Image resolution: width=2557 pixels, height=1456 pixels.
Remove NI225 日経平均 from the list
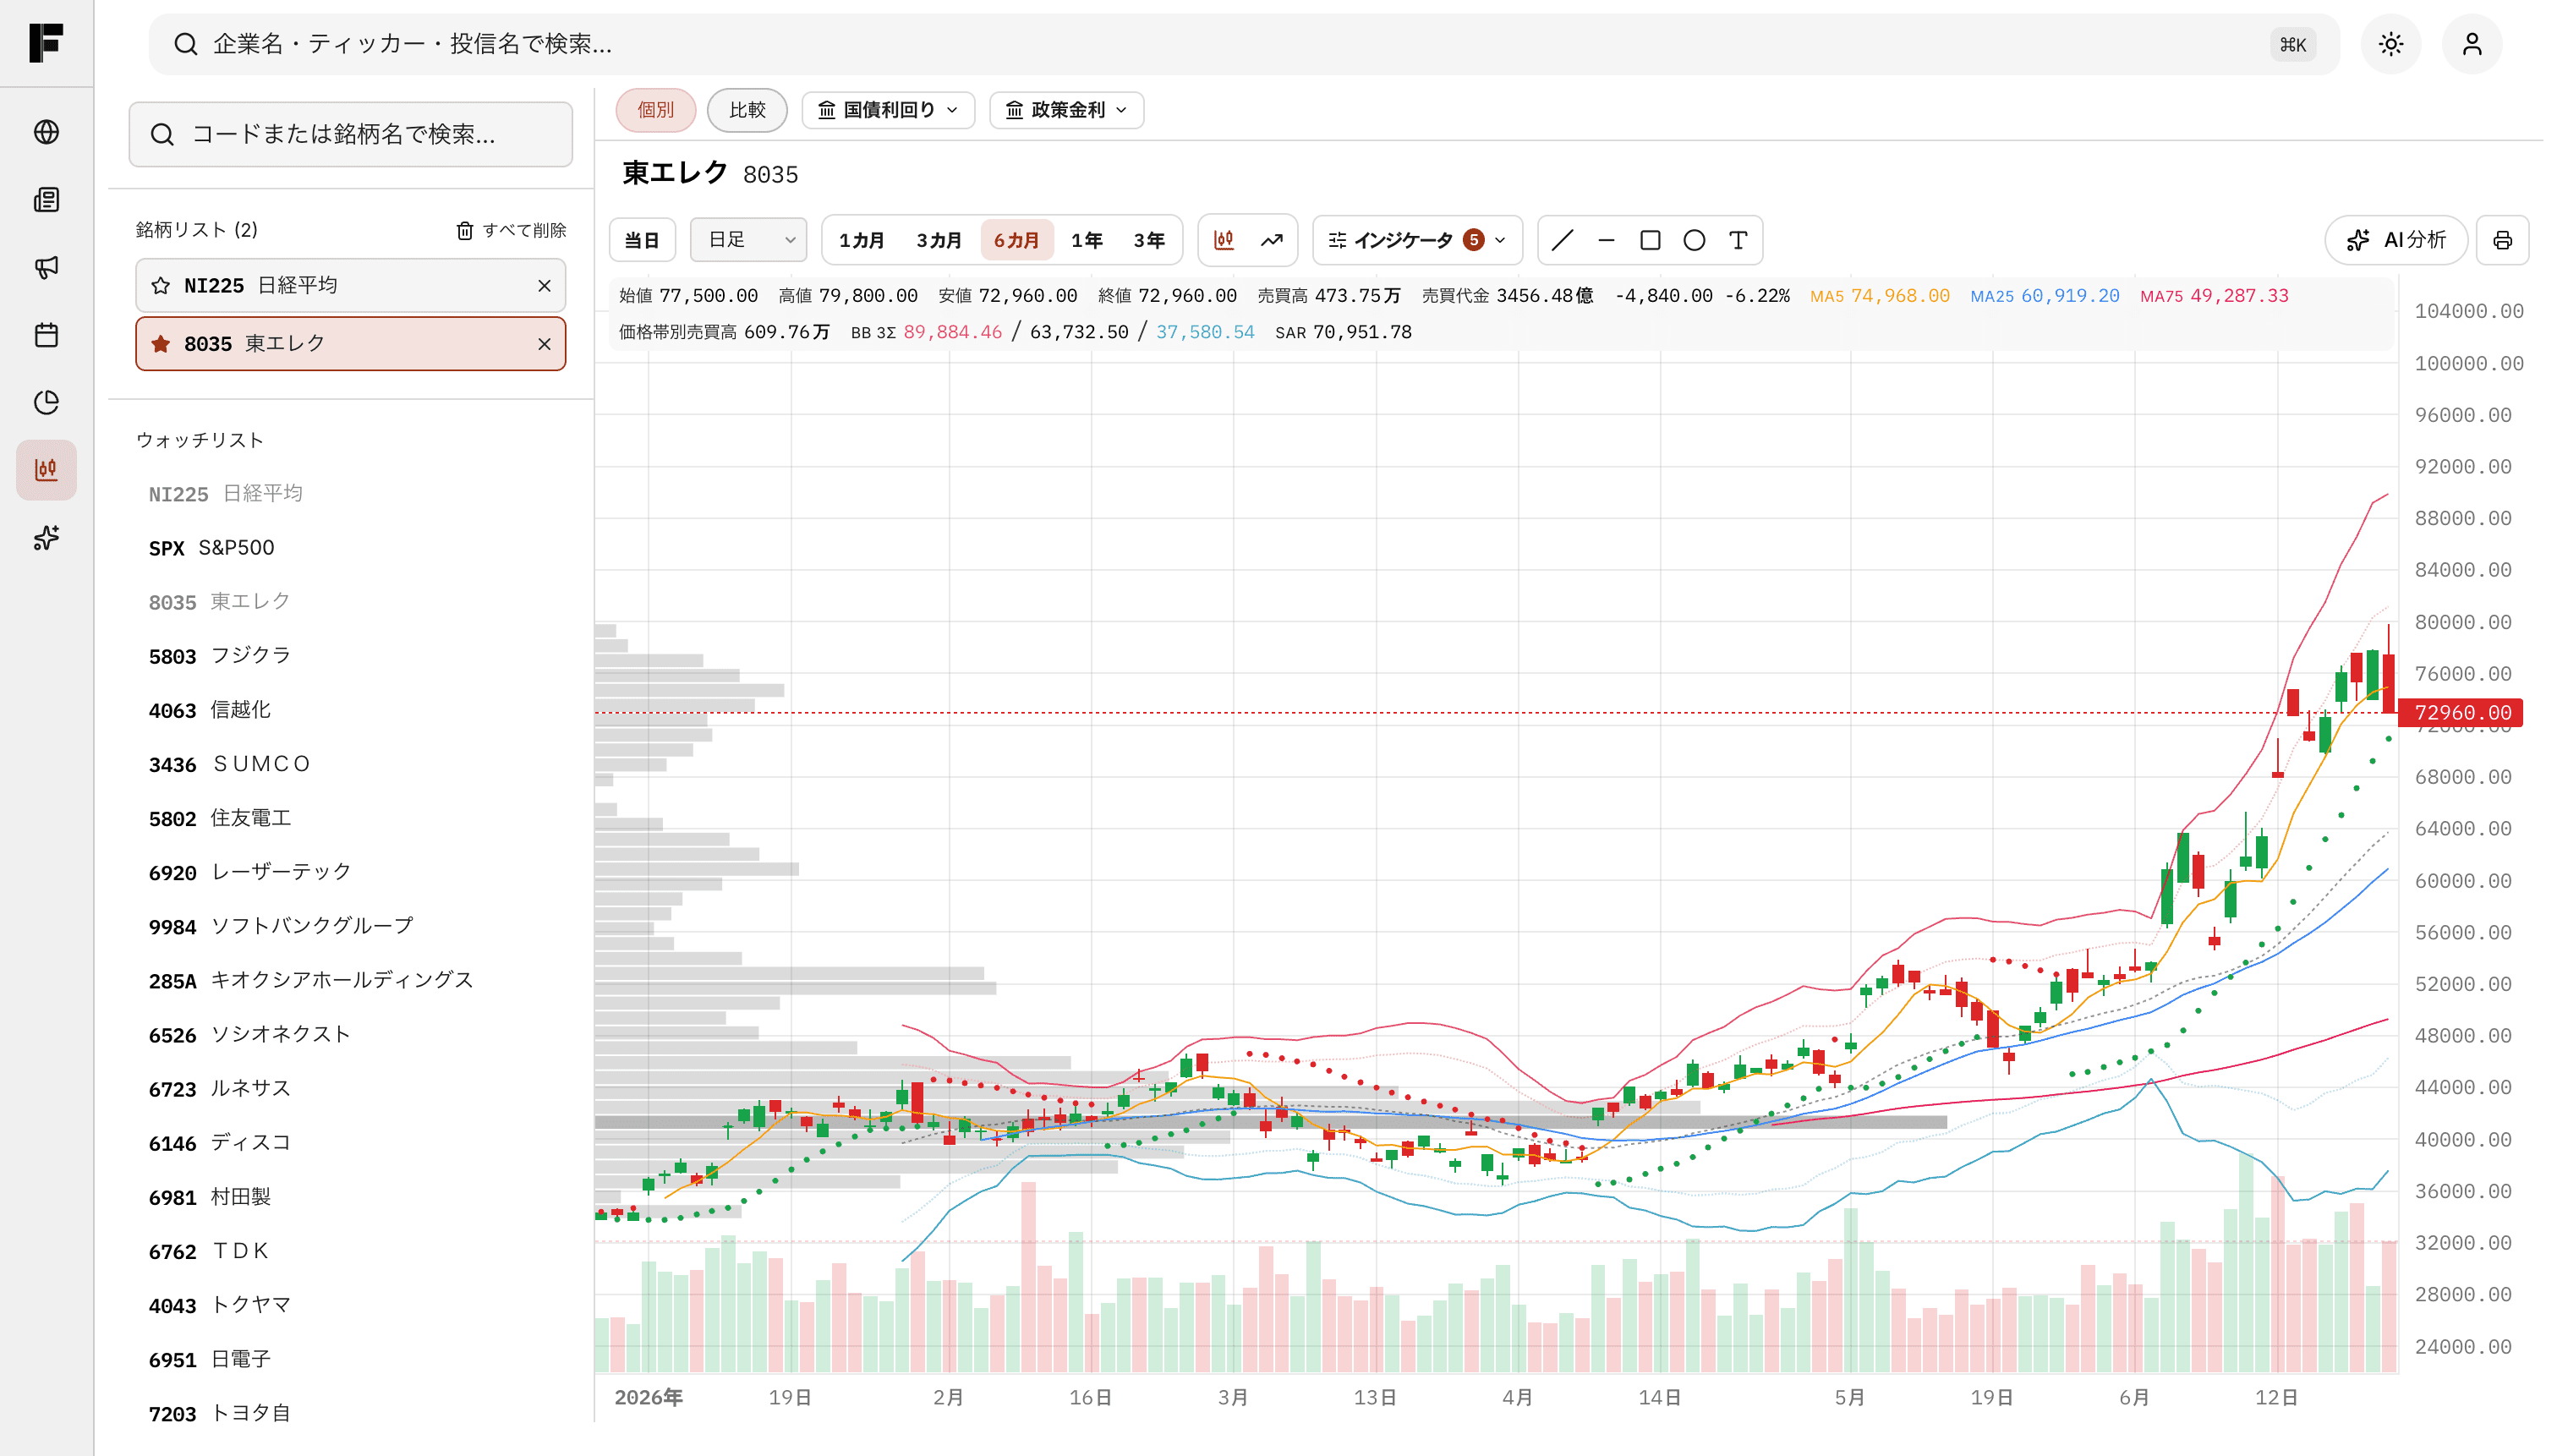(x=544, y=286)
